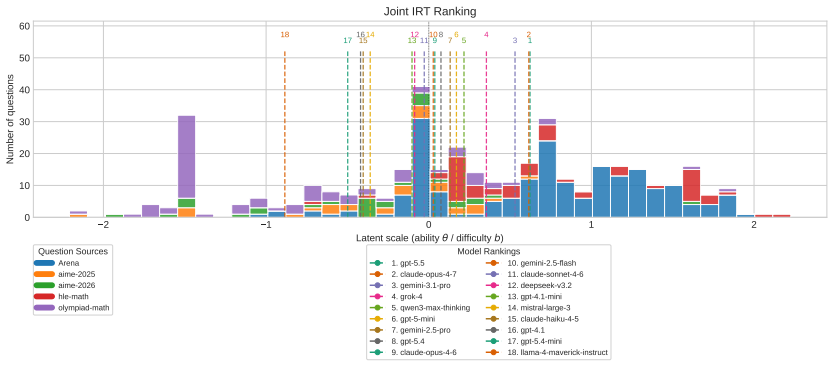834x366 pixels.
Task: Click the x-axis tick label '−2'
Action: (x=103, y=225)
